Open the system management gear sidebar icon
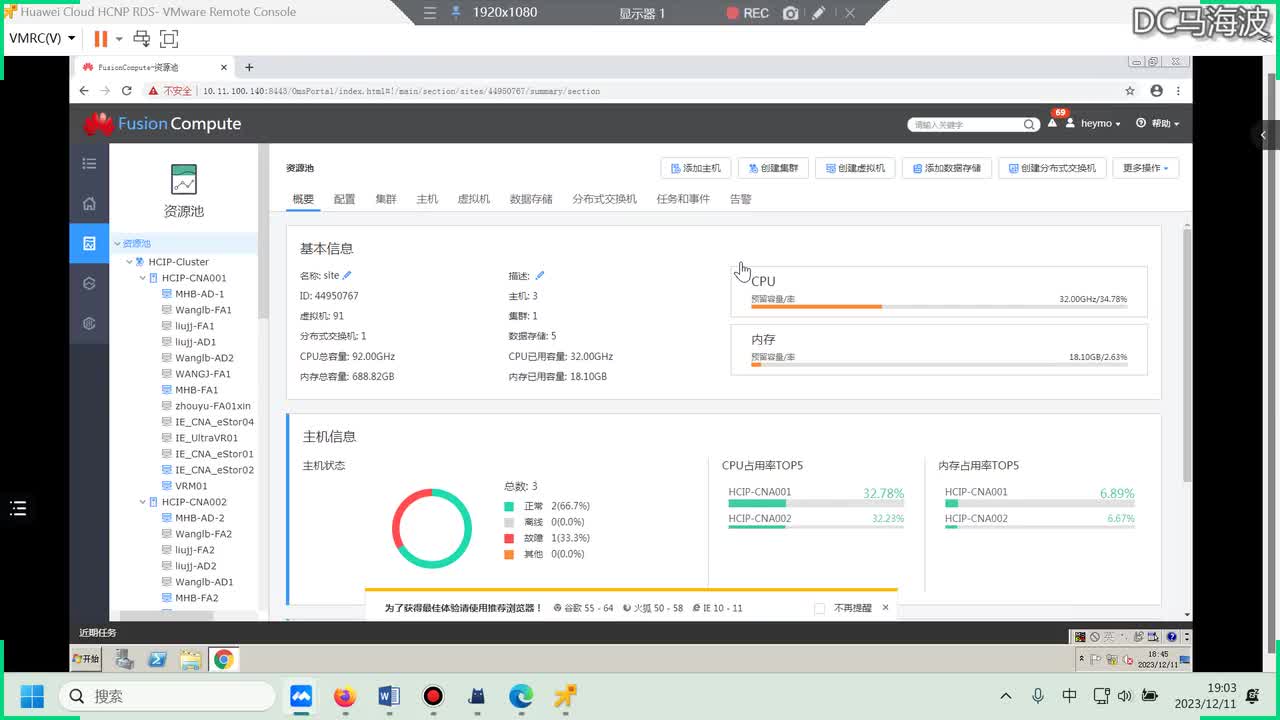 click(89, 323)
